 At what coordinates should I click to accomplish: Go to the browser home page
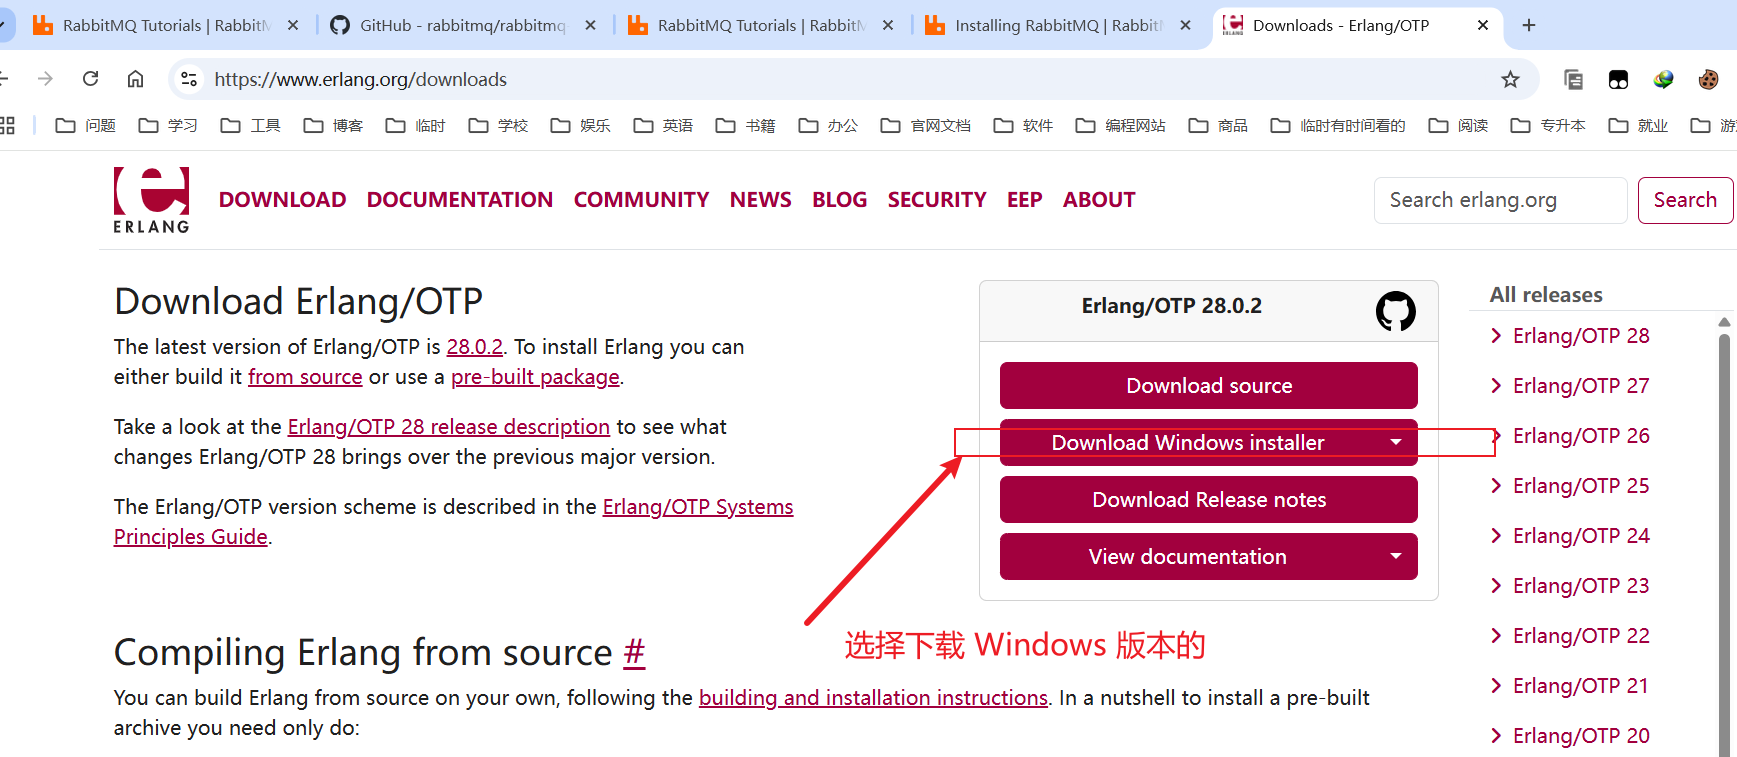pos(135,78)
